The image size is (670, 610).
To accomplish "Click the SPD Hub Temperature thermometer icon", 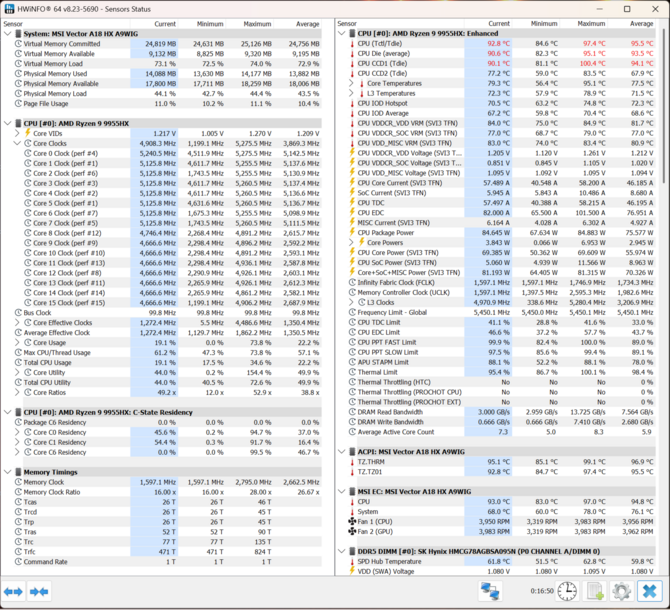I will coord(352,561).
